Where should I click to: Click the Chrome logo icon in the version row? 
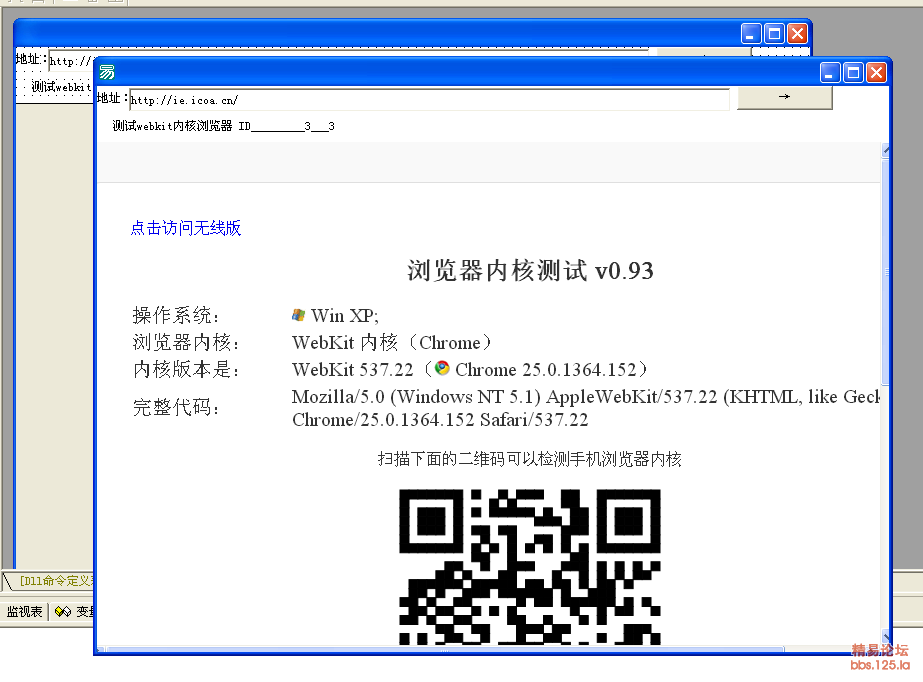[442, 368]
